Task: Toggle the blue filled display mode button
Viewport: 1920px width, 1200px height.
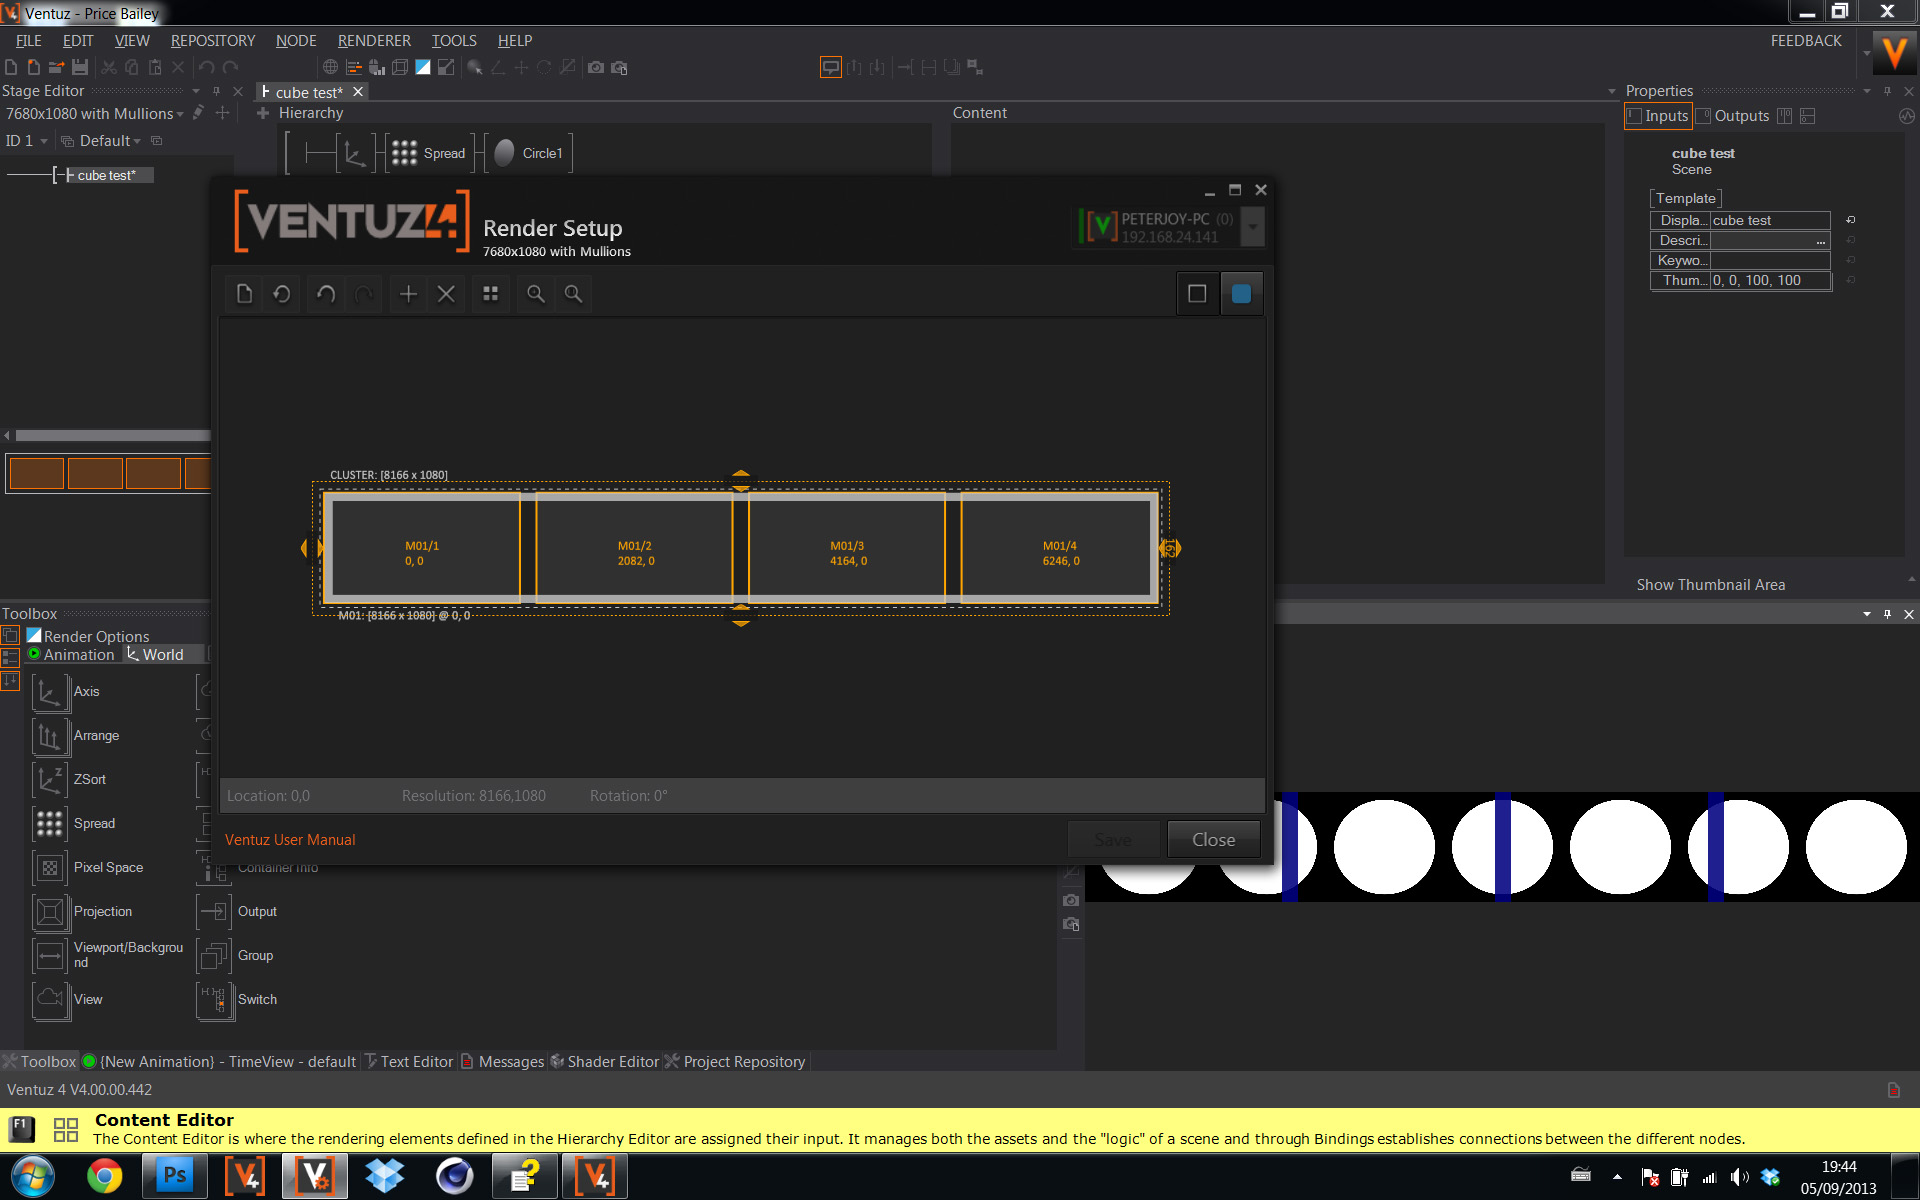Action: 1241,294
